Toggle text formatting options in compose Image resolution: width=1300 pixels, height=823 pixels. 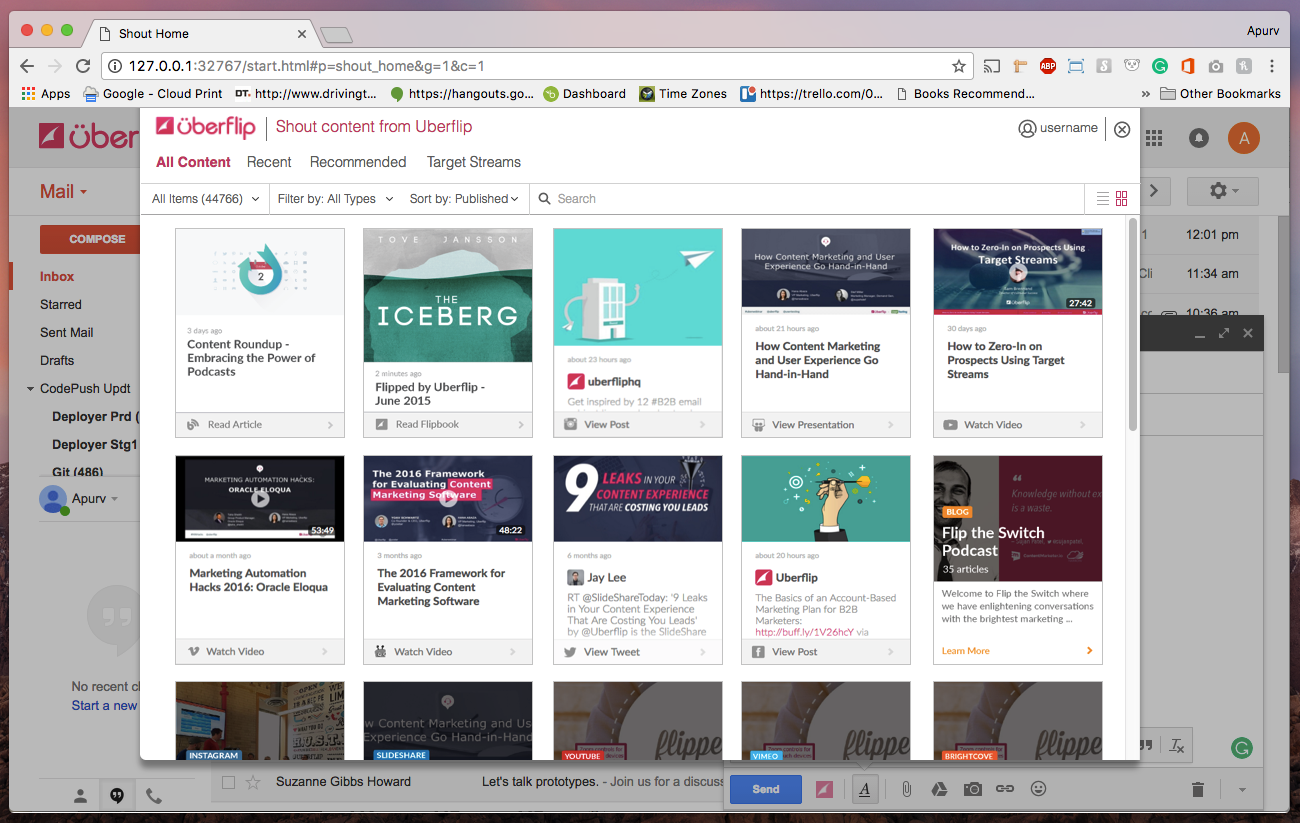tap(864, 789)
